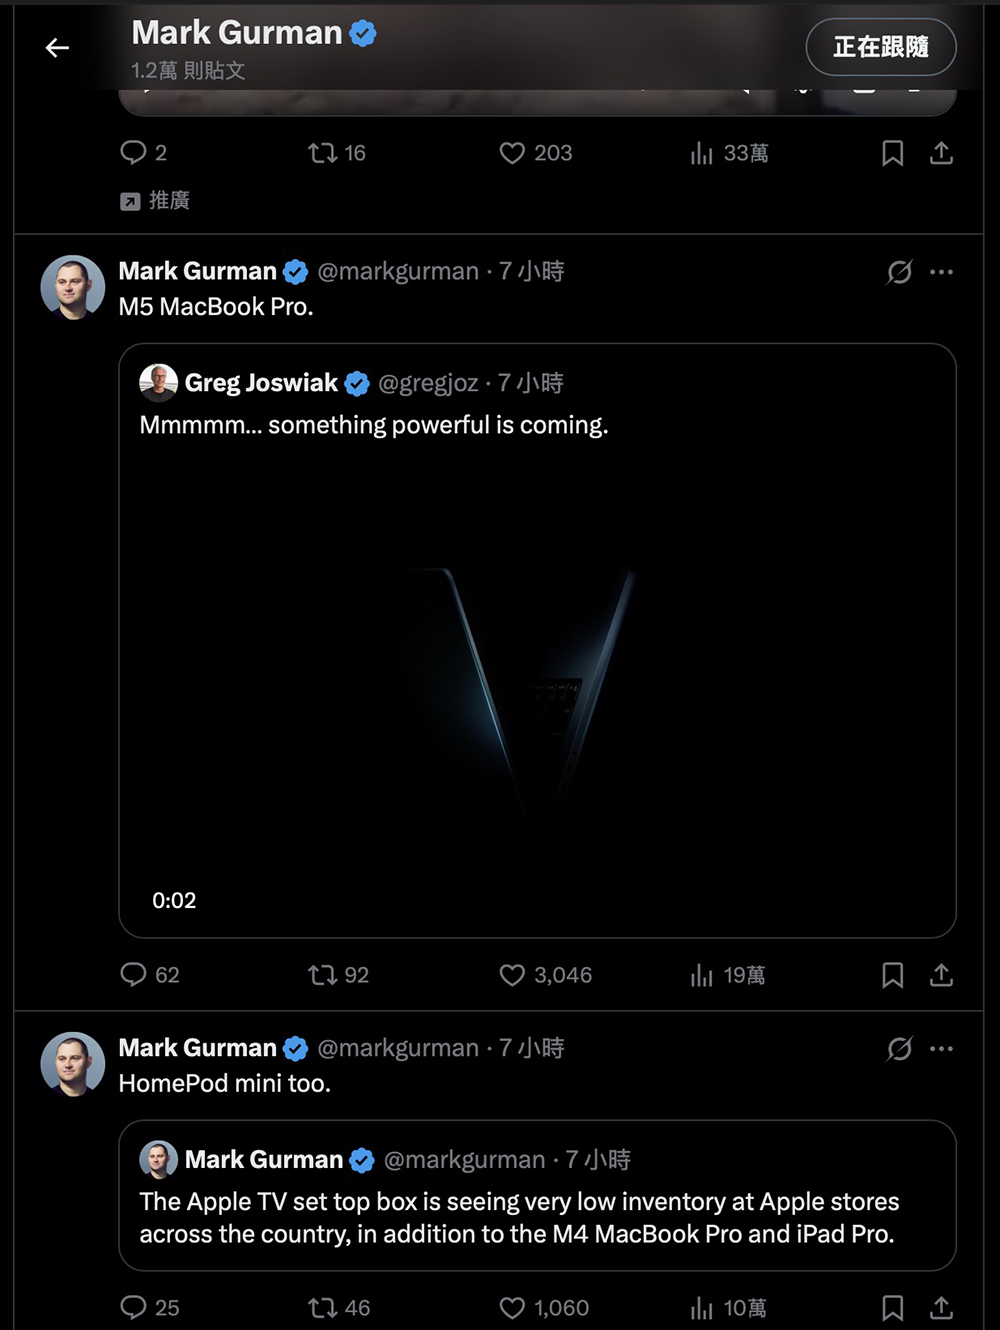Open more options for M5 MacBook Pro post

tap(941, 272)
